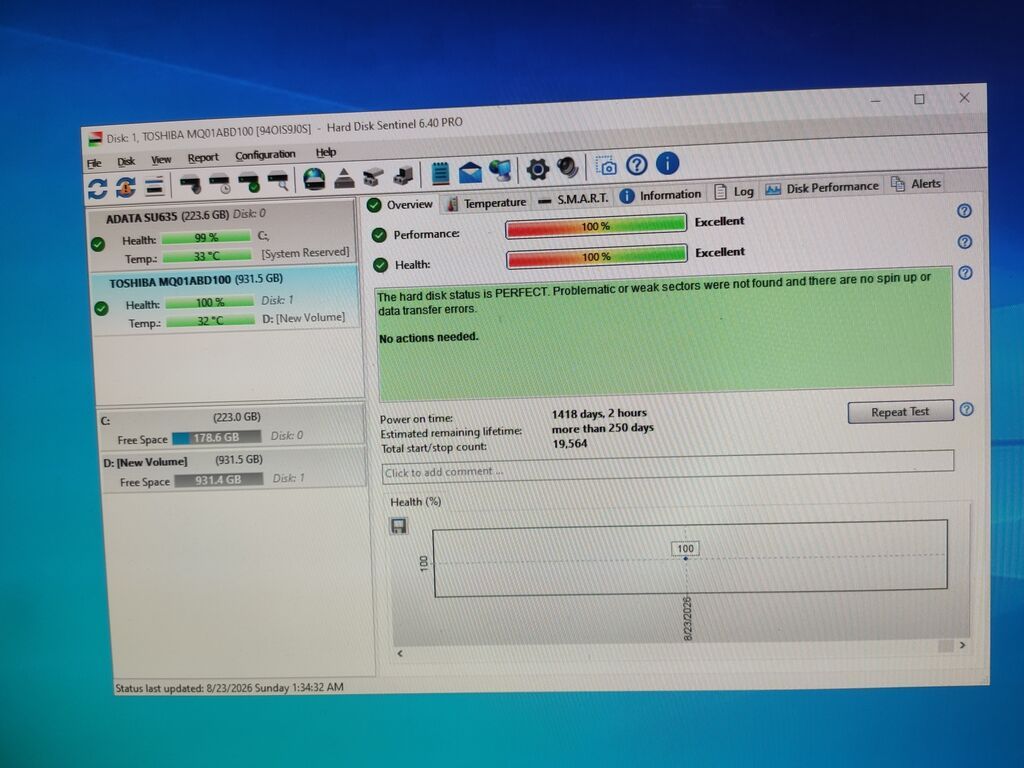Image resolution: width=1024 pixels, height=768 pixels.
Task: Click the save floppy icon above health graph
Action: tap(398, 526)
